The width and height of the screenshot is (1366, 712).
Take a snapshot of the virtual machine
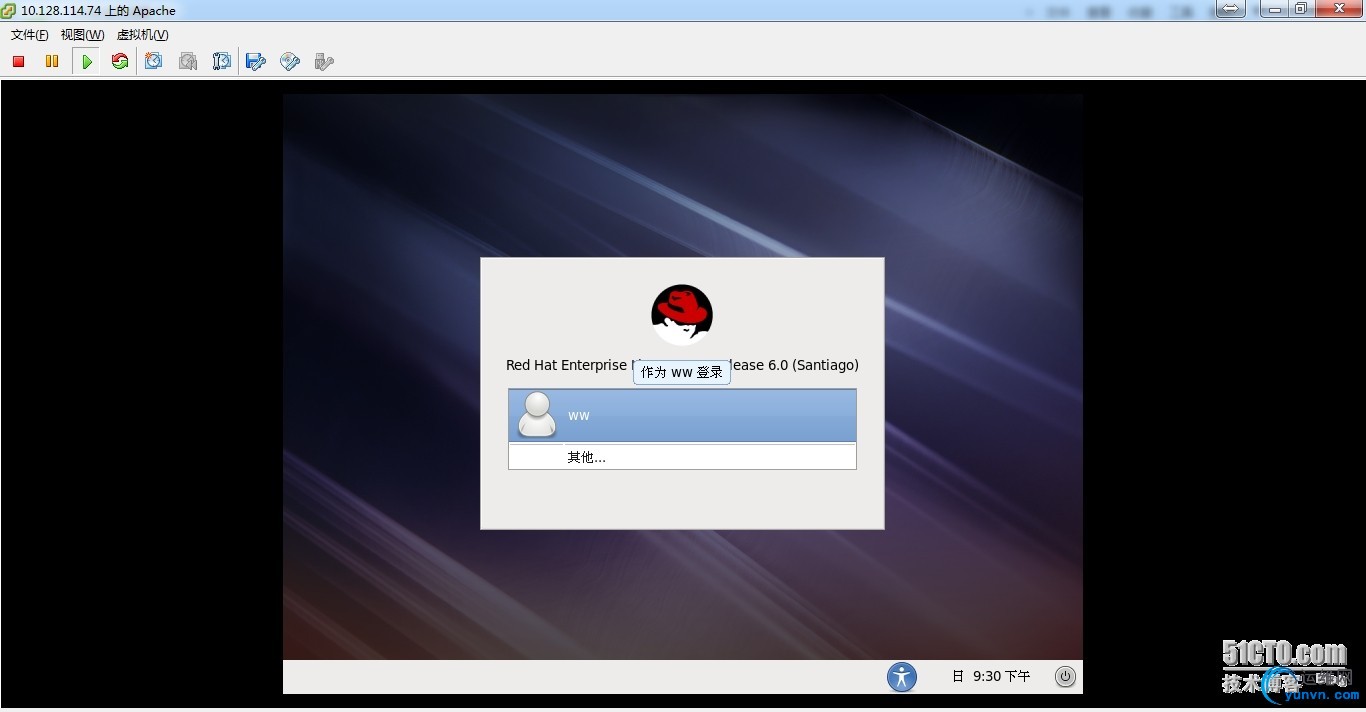click(153, 61)
